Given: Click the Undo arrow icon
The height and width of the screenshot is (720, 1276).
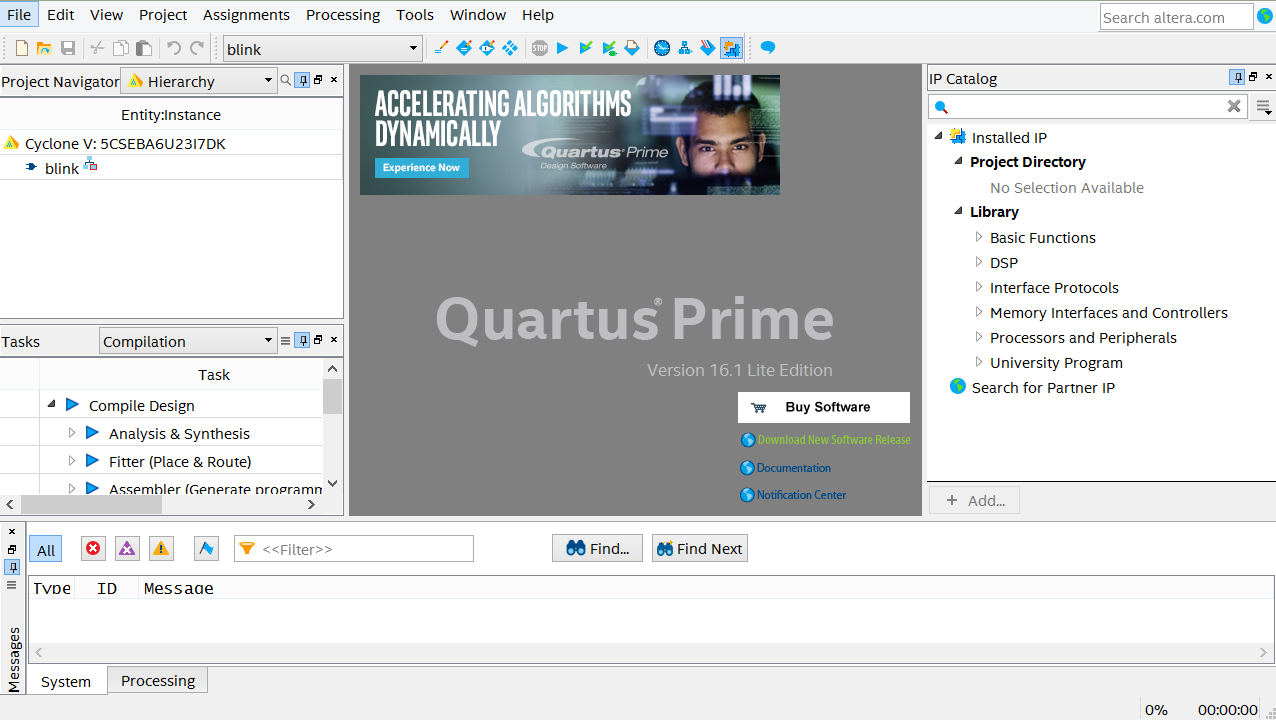Looking at the screenshot, I should pos(173,48).
